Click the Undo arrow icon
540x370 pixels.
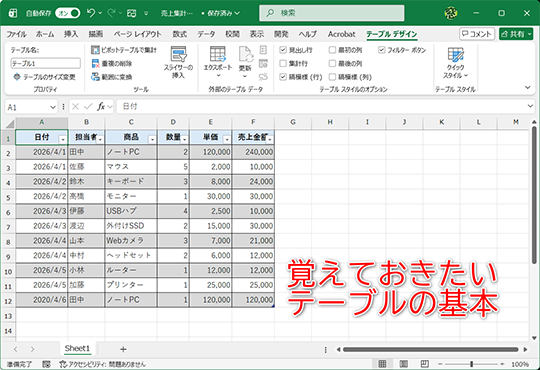tap(91, 13)
